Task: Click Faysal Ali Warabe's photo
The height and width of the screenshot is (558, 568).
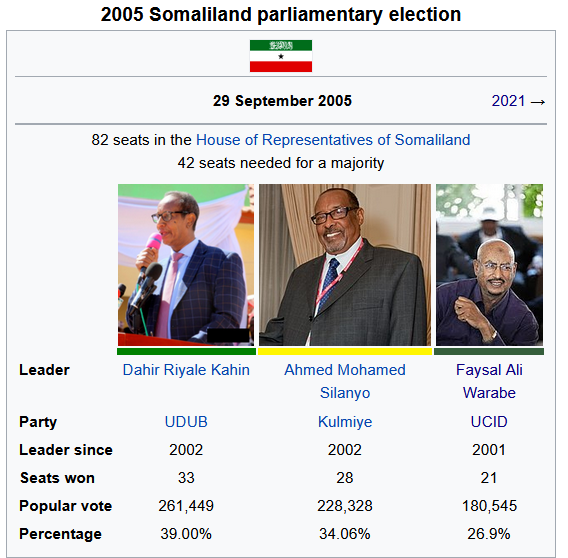Action: coord(489,265)
